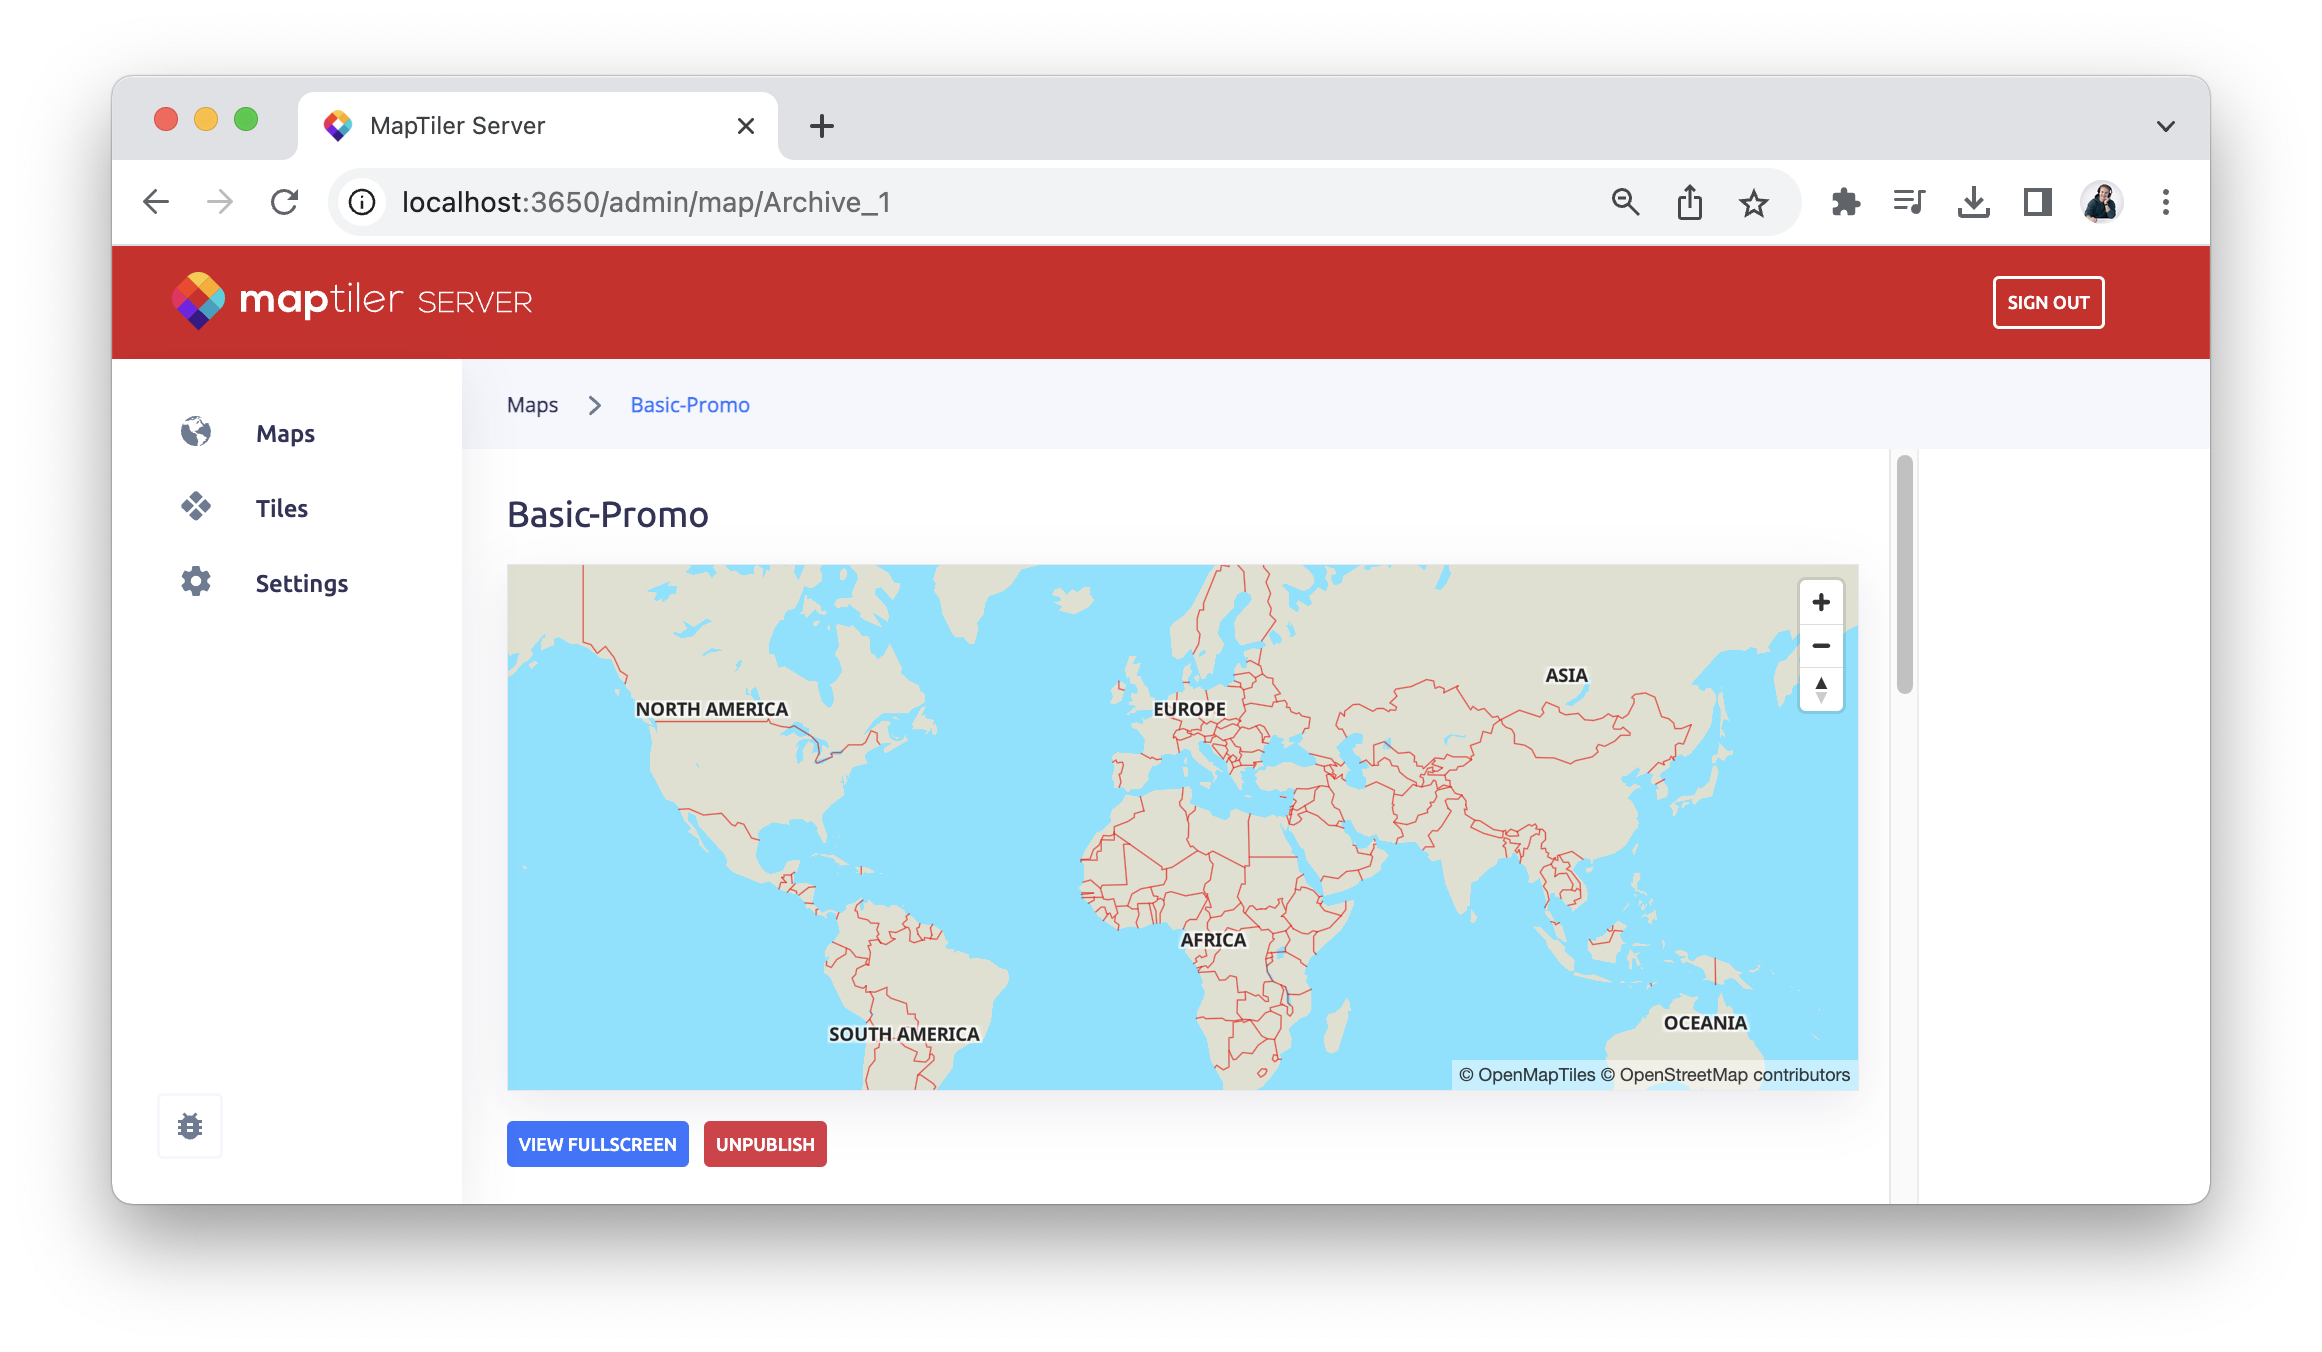Click the map zoom out minus button

[x=1820, y=646]
